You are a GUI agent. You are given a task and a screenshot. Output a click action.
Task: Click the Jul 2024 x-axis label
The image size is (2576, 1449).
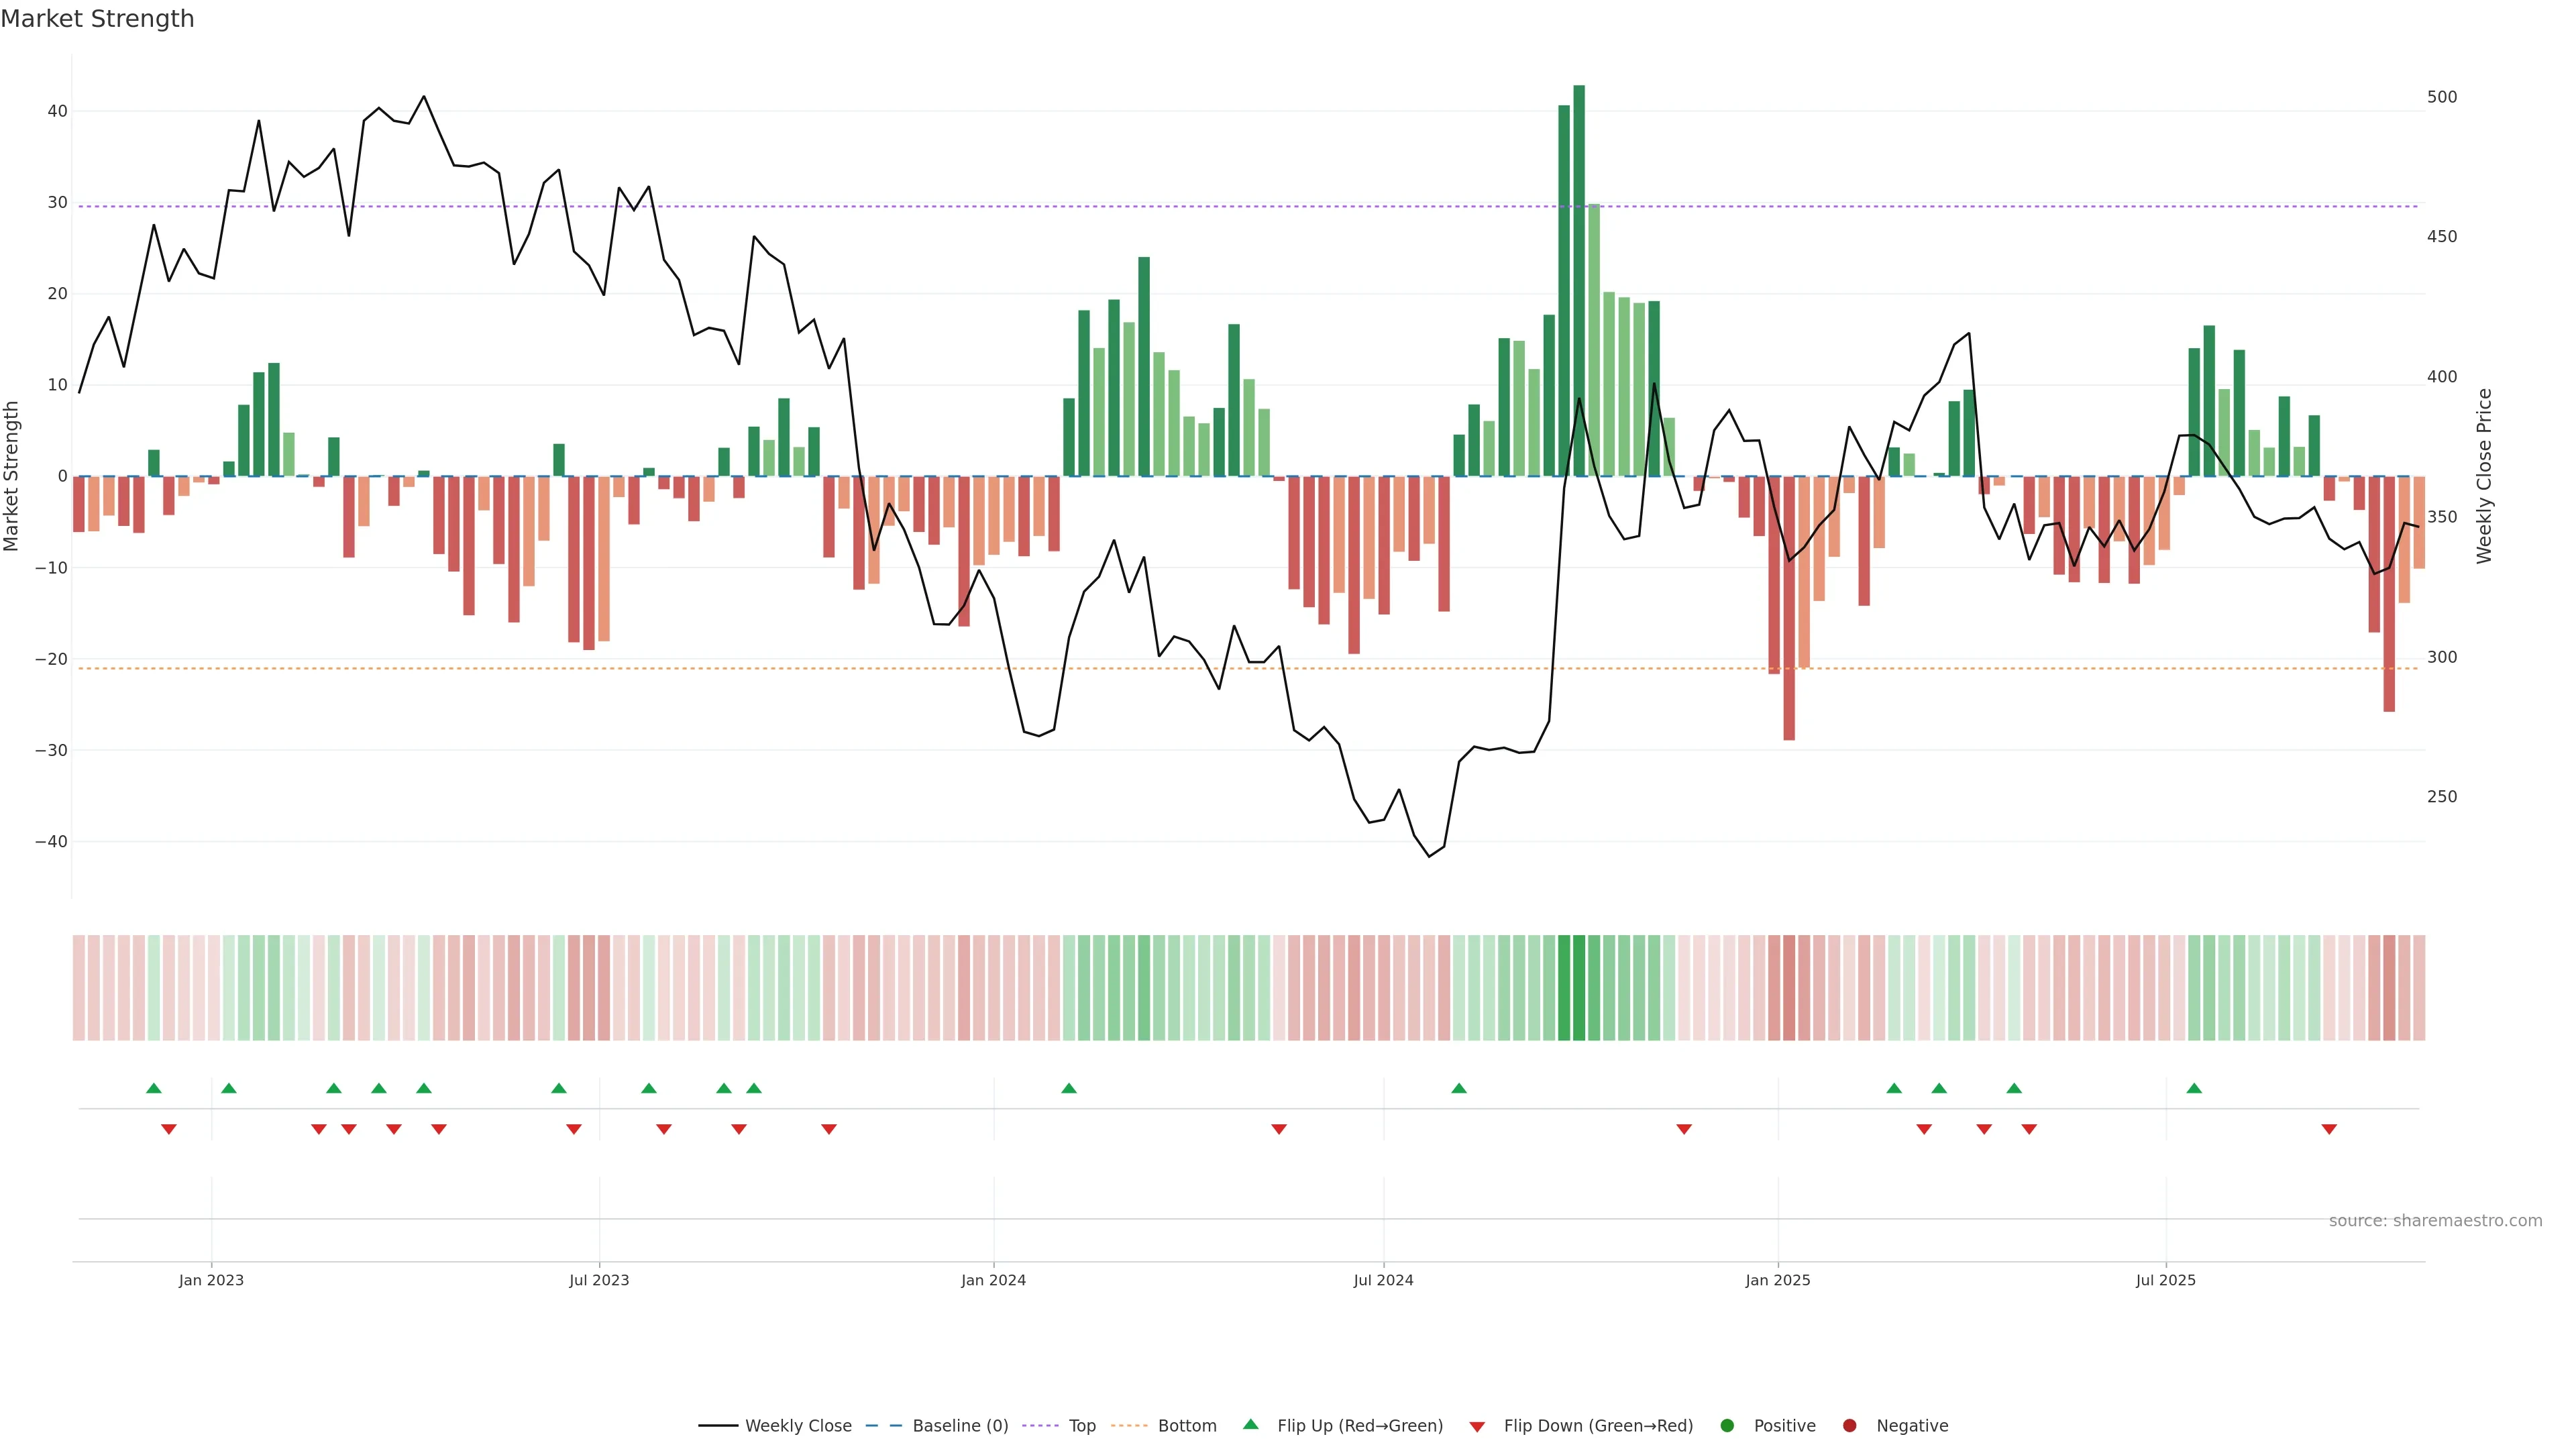tap(1383, 1280)
